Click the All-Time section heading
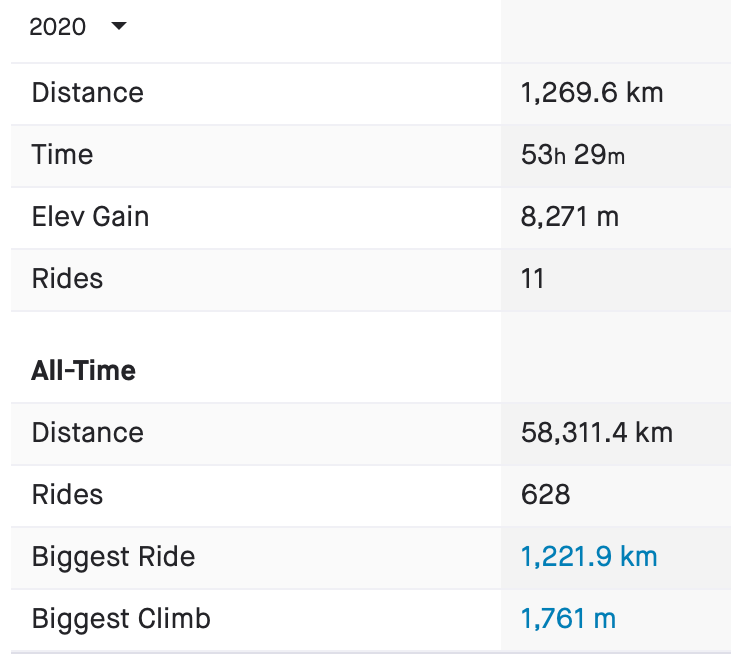Screen dimensions: 740x670 pos(84,371)
